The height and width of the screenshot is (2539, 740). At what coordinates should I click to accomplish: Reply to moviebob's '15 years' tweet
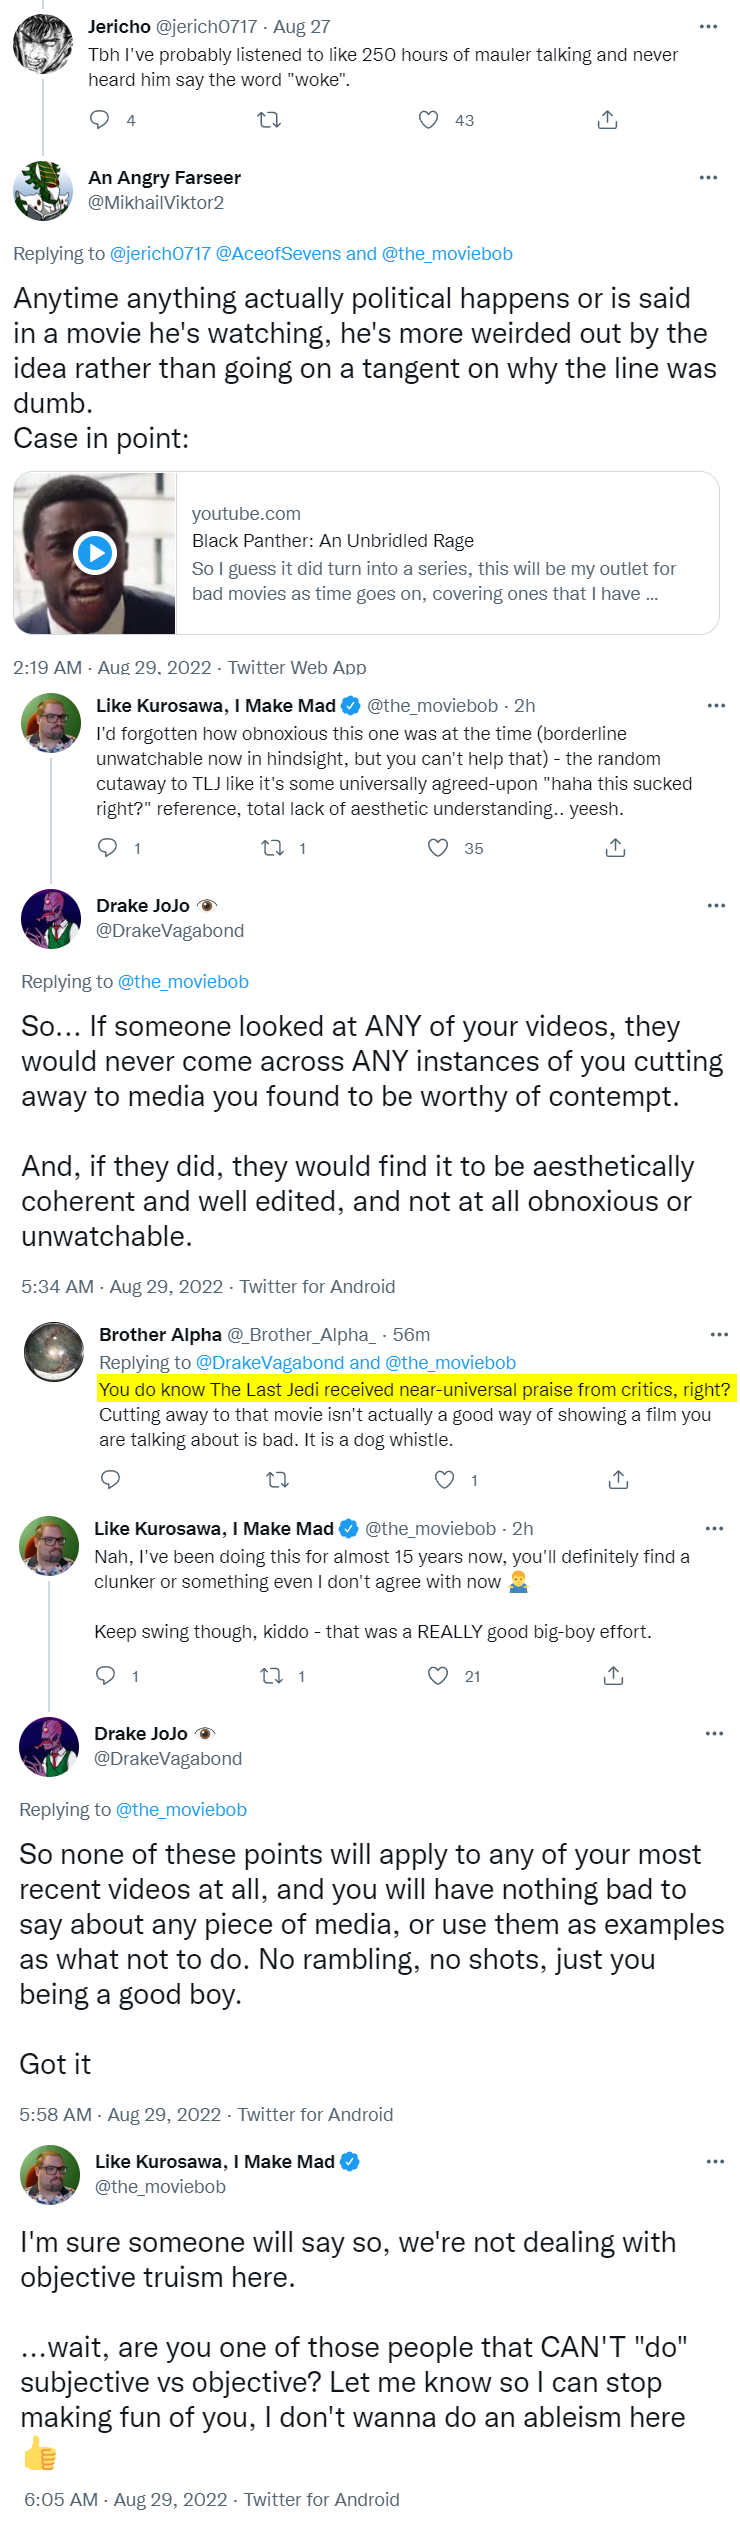pos(106,1676)
